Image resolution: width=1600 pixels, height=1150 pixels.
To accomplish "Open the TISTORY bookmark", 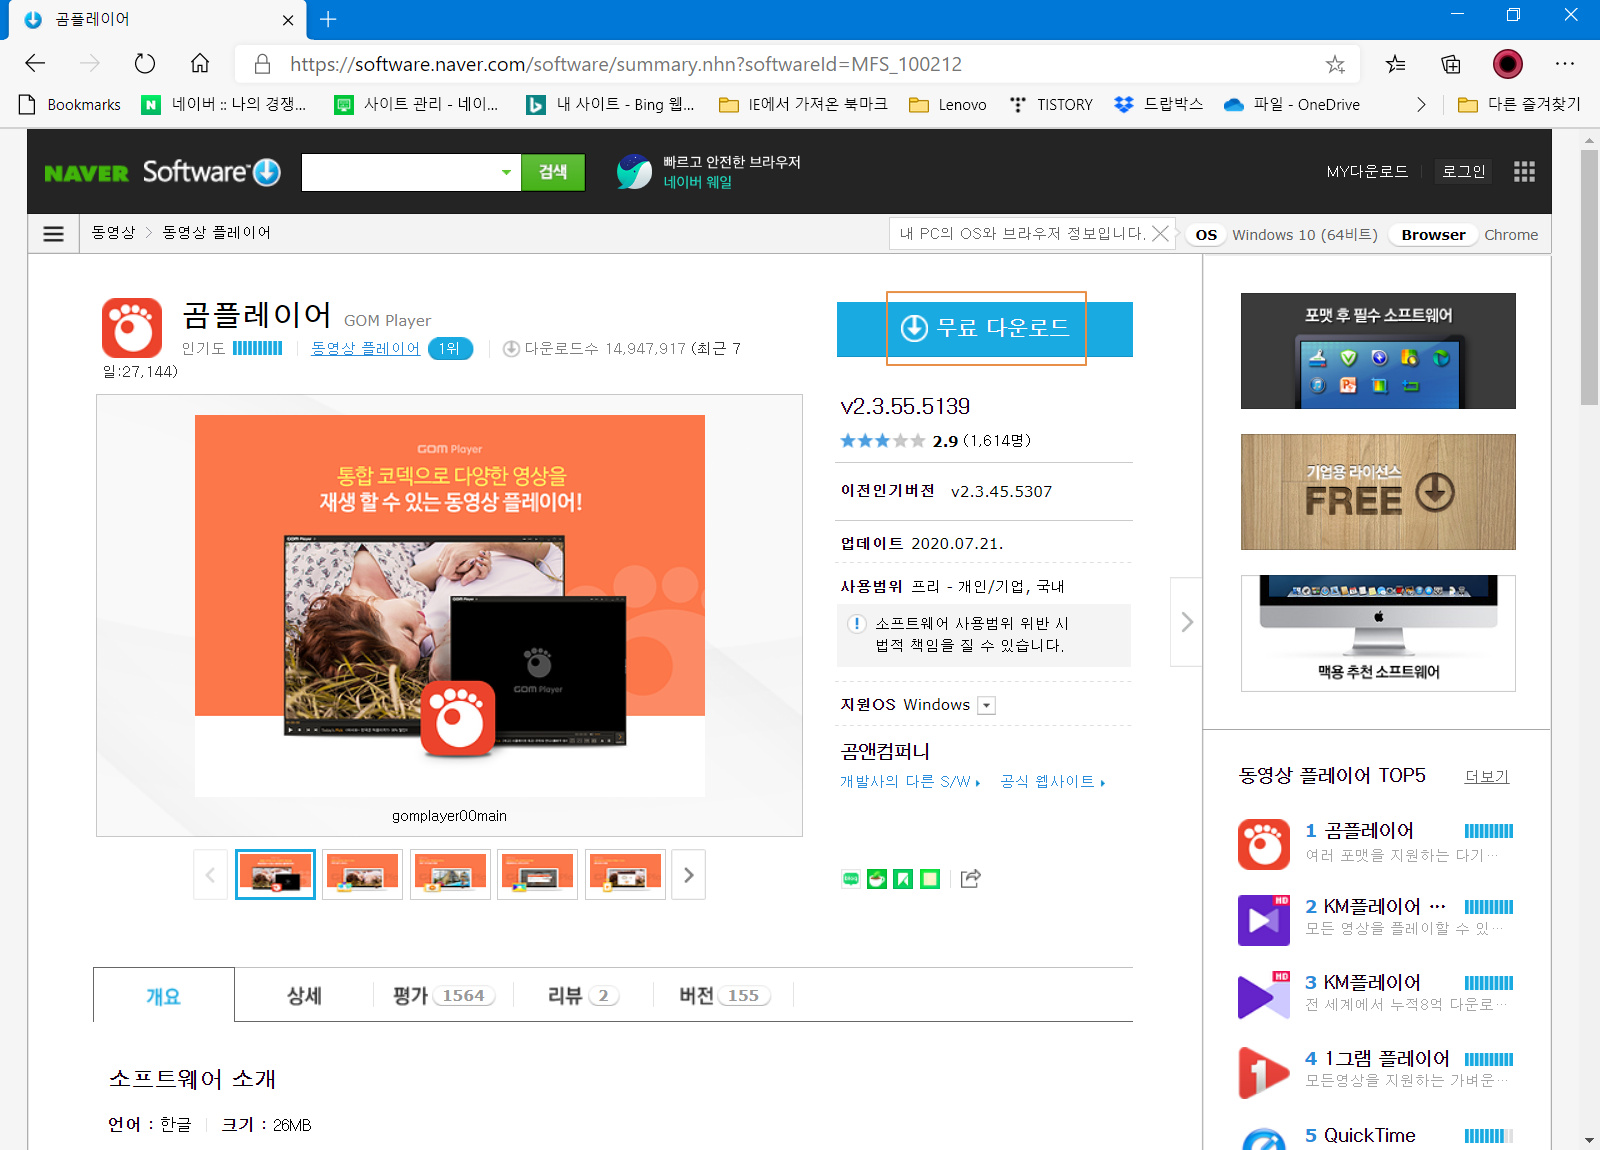I will click(x=1051, y=105).
